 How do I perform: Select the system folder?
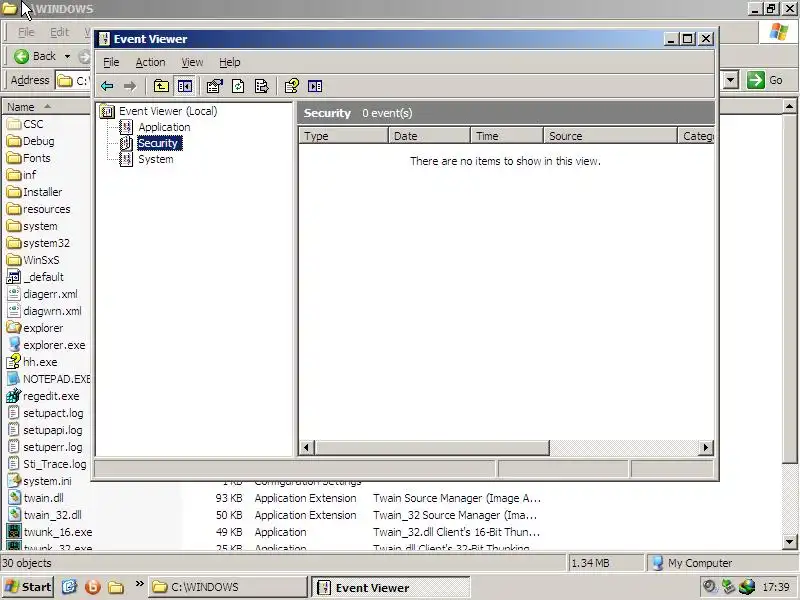40,226
